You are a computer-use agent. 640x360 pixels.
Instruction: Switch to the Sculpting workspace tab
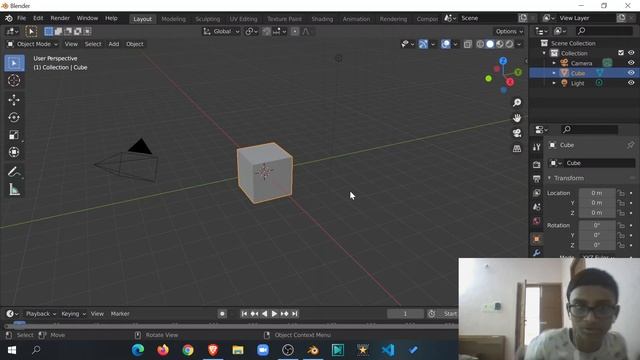(207, 19)
